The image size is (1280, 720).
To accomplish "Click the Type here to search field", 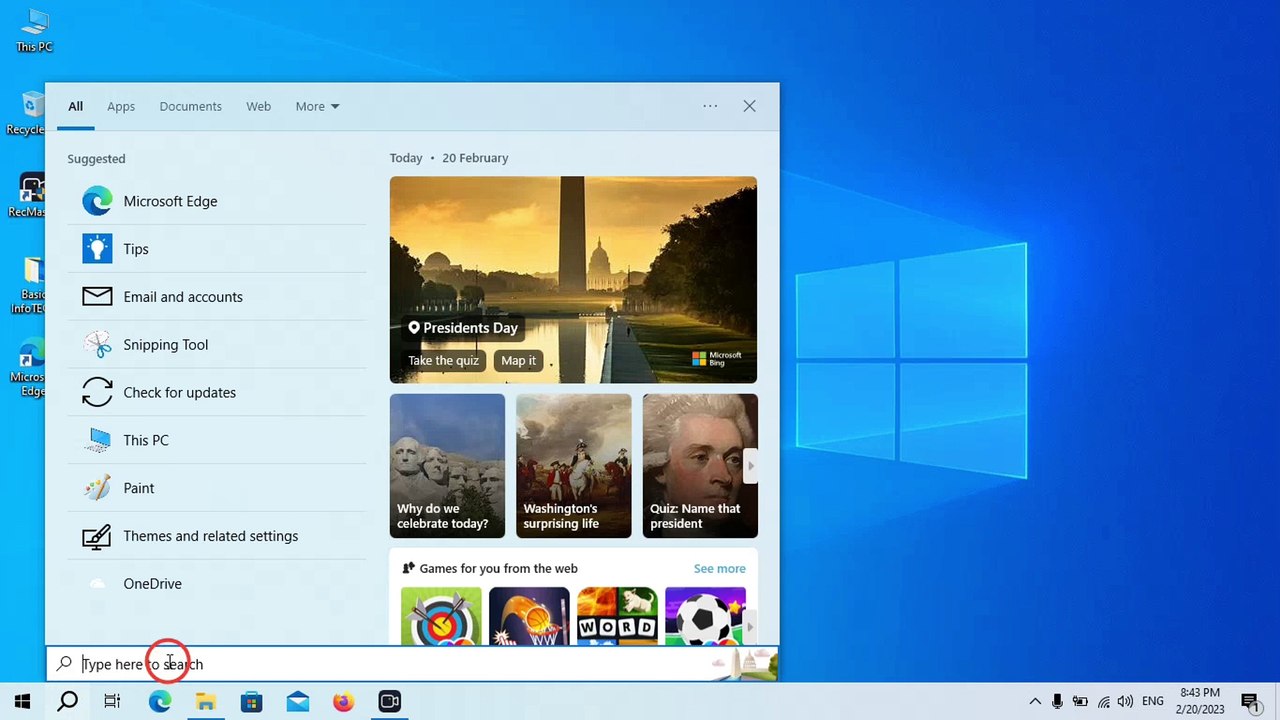I will [400, 664].
